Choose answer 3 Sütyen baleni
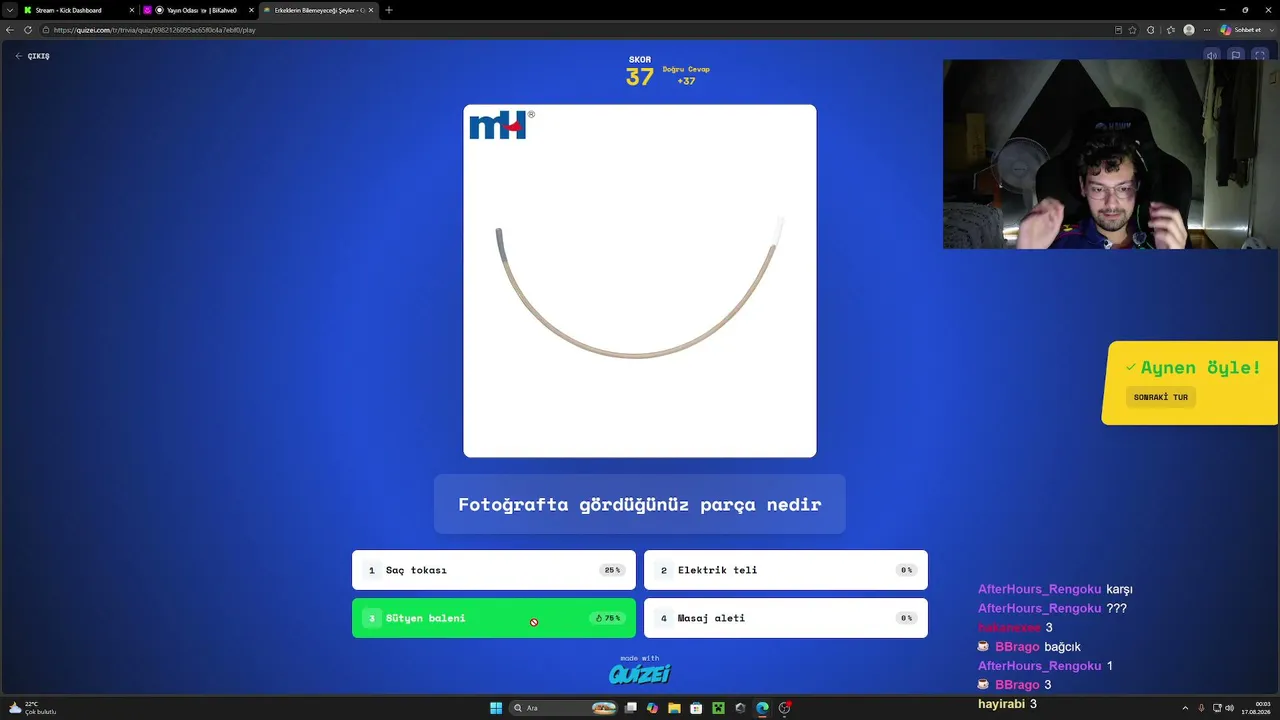The width and height of the screenshot is (1280, 720). (x=494, y=618)
